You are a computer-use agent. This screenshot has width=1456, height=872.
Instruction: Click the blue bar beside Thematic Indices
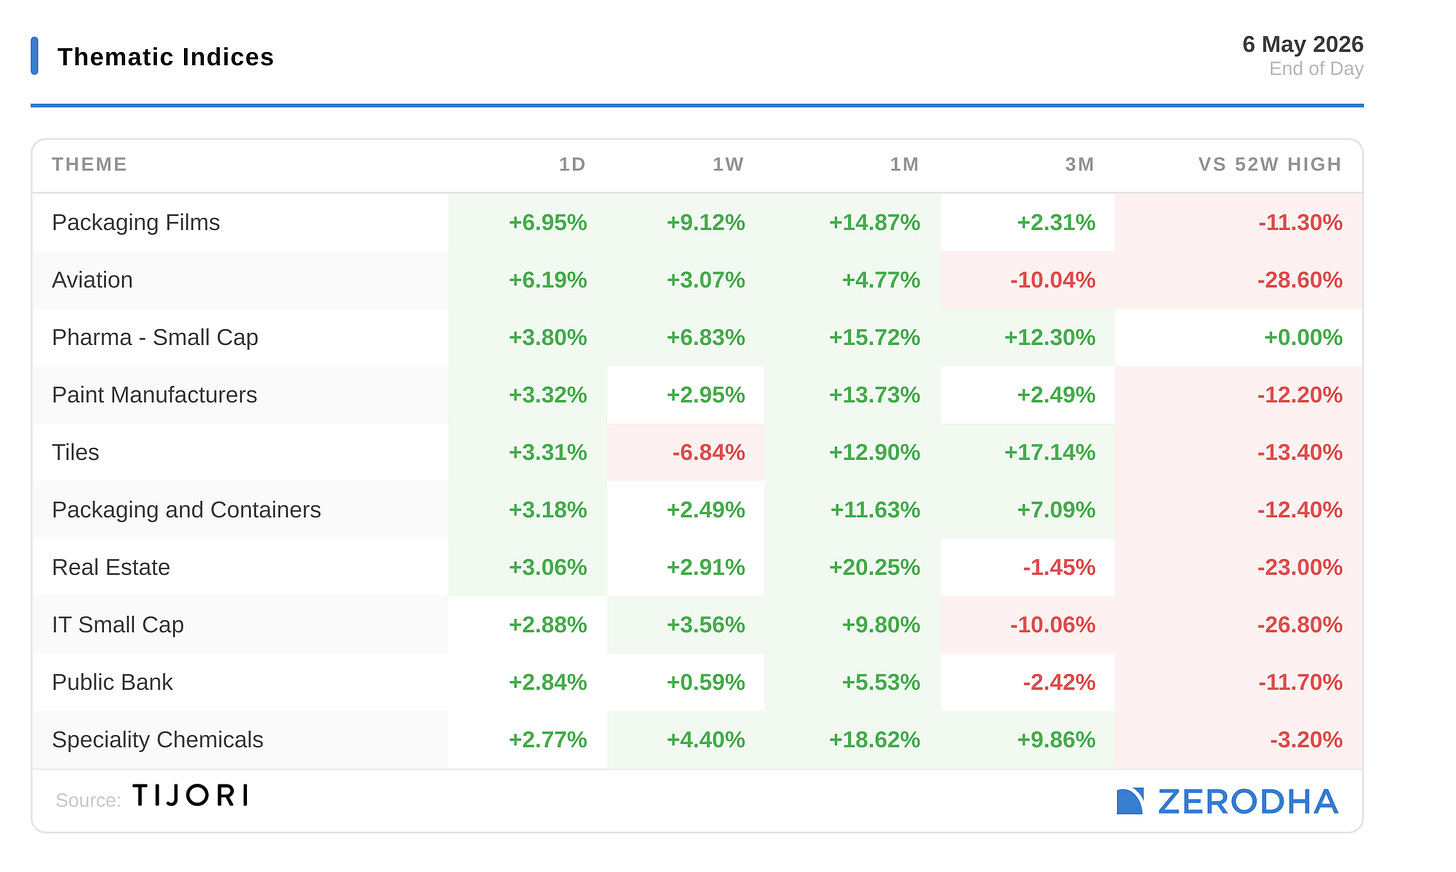(x=35, y=56)
